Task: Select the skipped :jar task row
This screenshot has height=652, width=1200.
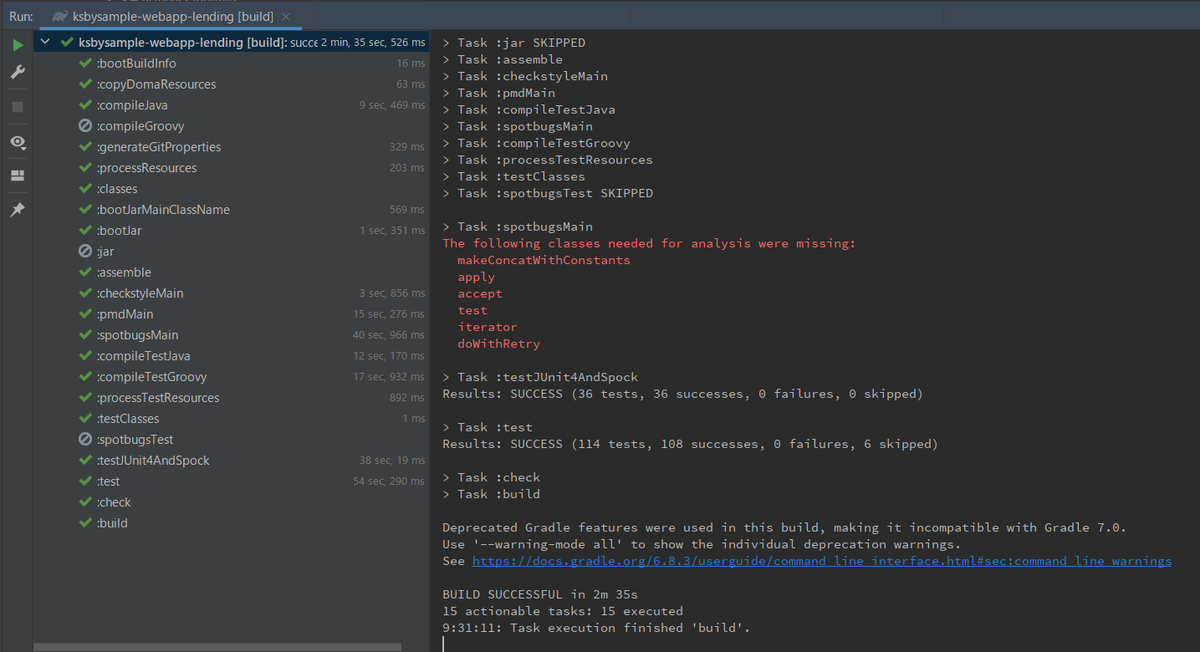Action: [231, 252]
